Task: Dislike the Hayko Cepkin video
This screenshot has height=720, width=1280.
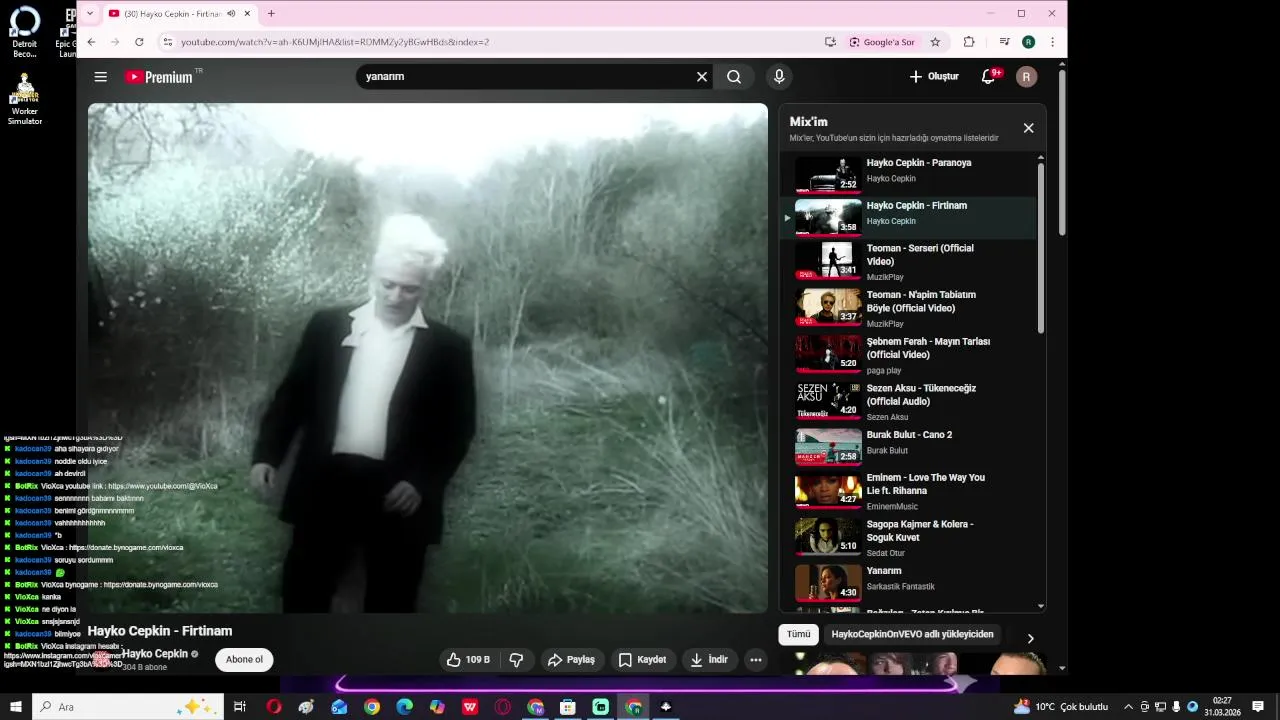Action: tap(517, 660)
